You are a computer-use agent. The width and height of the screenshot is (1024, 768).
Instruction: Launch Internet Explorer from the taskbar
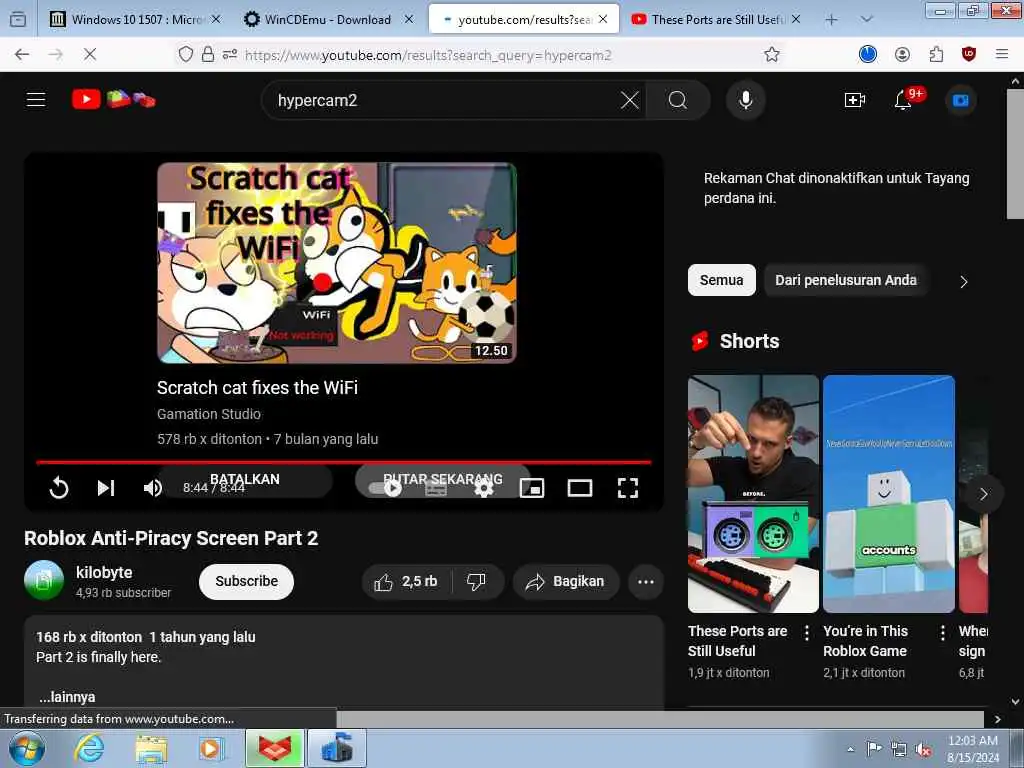pyautogui.click(x=88, y=748)
